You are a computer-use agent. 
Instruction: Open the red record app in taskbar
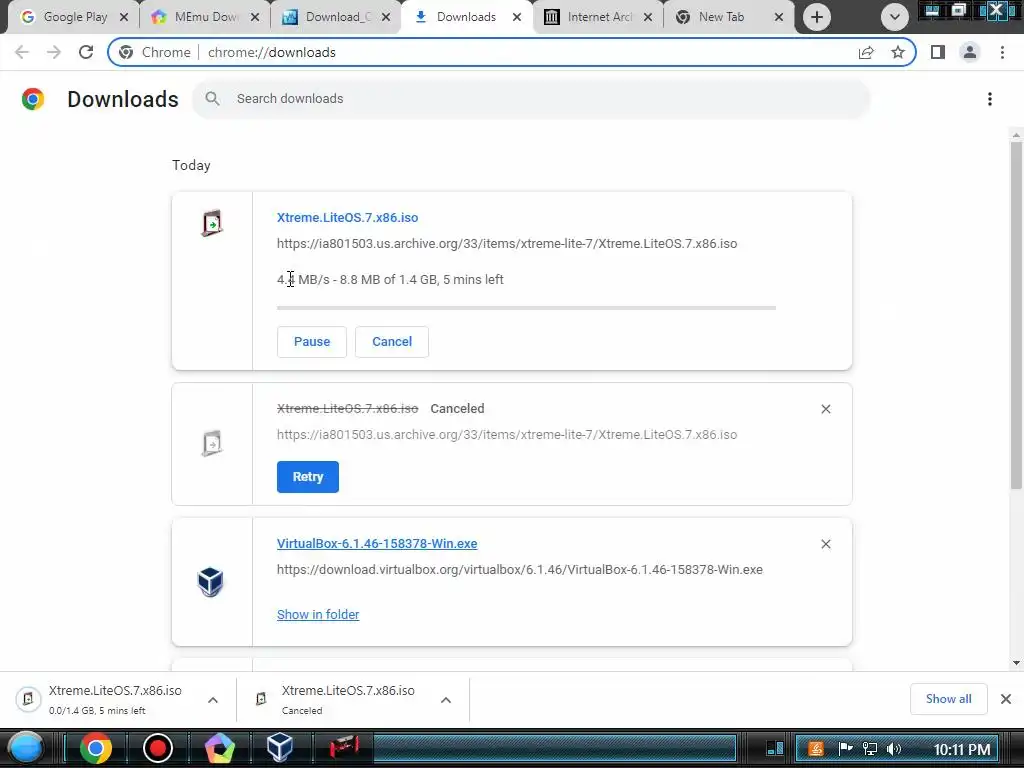[x=157, y=748]
